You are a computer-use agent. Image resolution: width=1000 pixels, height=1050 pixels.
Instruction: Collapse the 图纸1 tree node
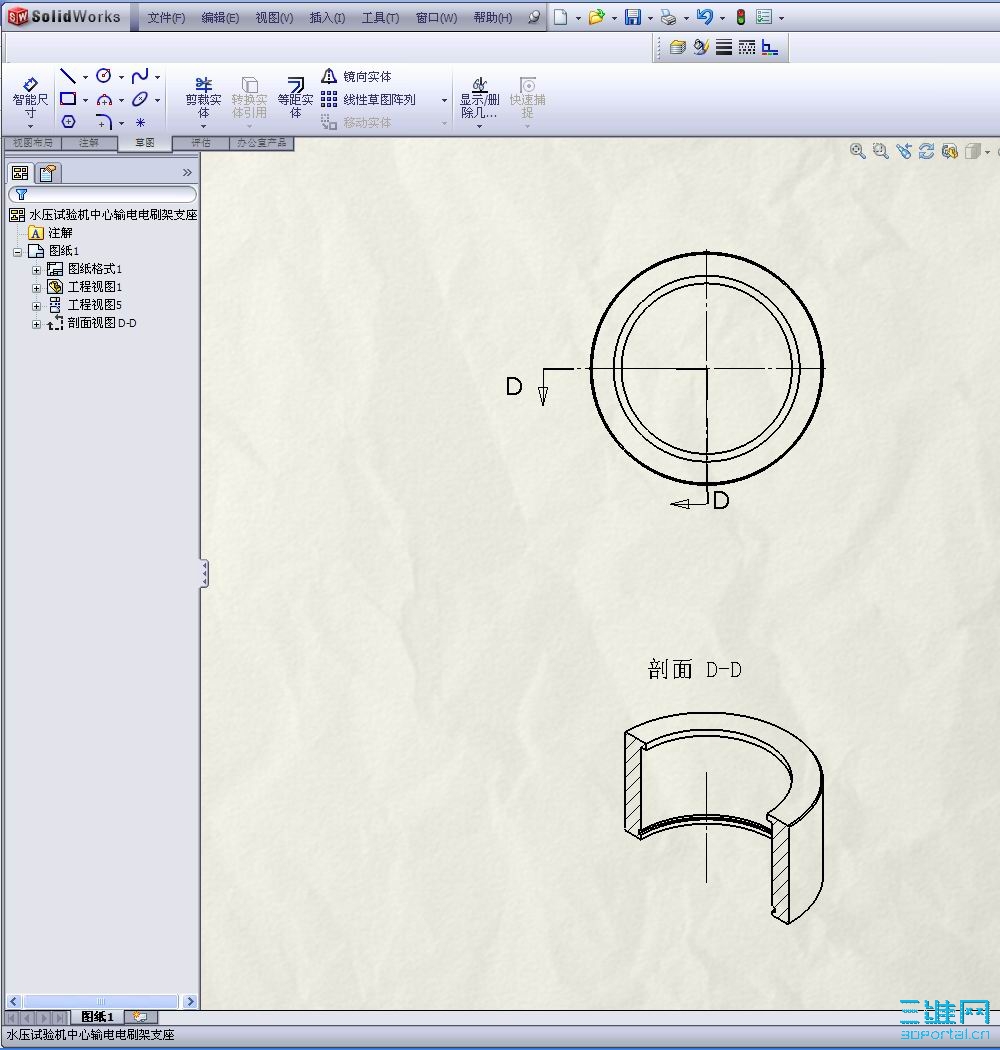tap(17, 252)
